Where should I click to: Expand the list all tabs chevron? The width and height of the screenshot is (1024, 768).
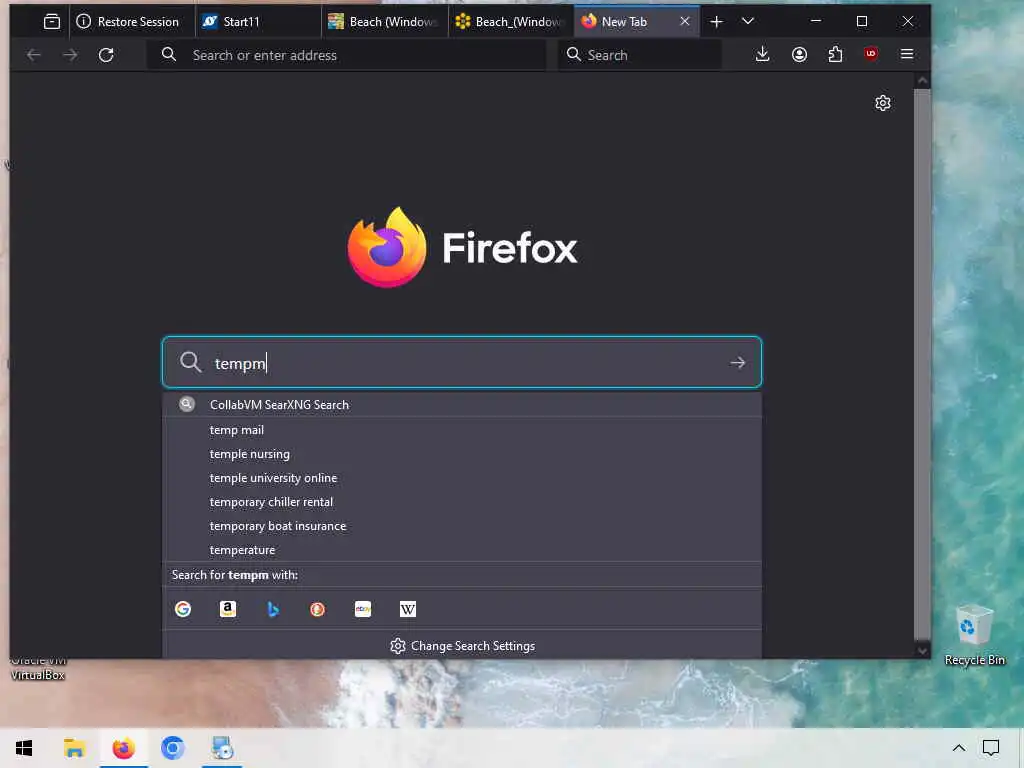coord(748,22)
